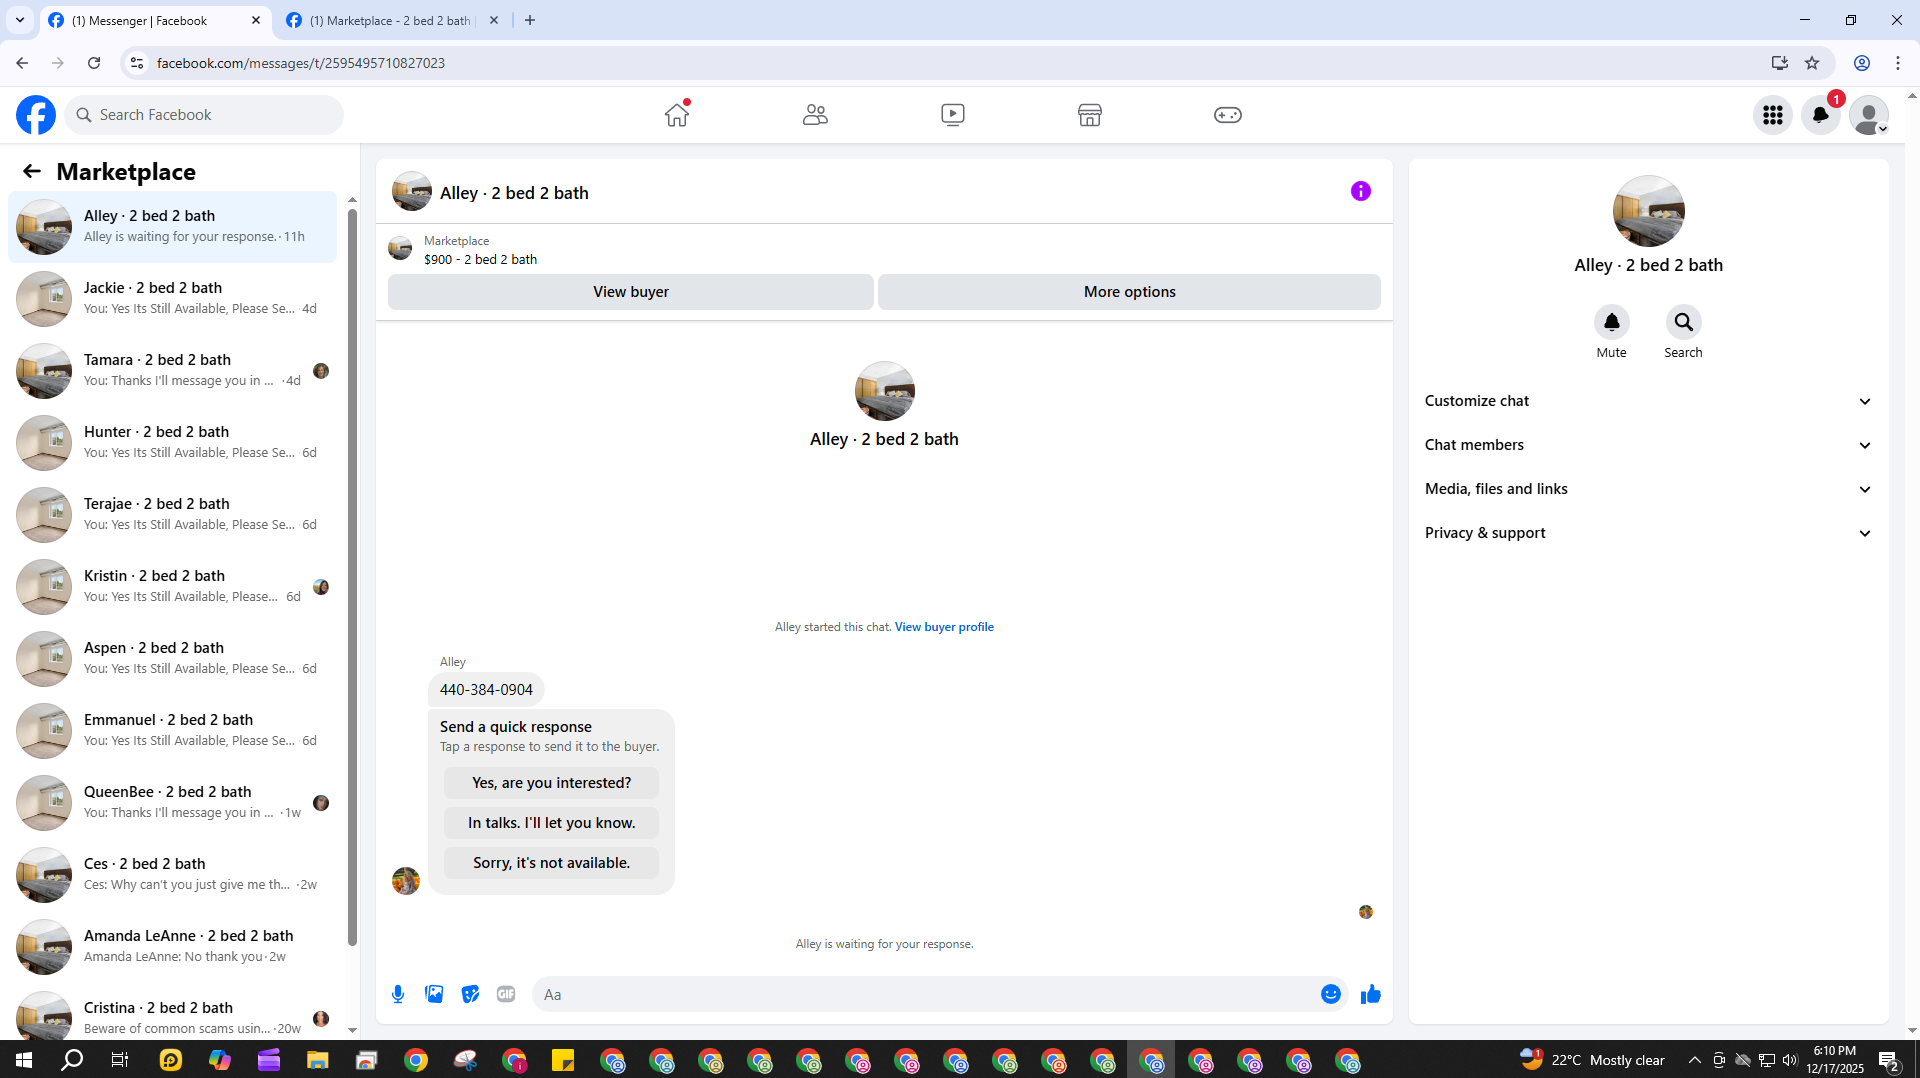Open Terajae · 2 bed 2 bath chat
This screenshot has width=1920, height=1078.
tap(173, 515)
